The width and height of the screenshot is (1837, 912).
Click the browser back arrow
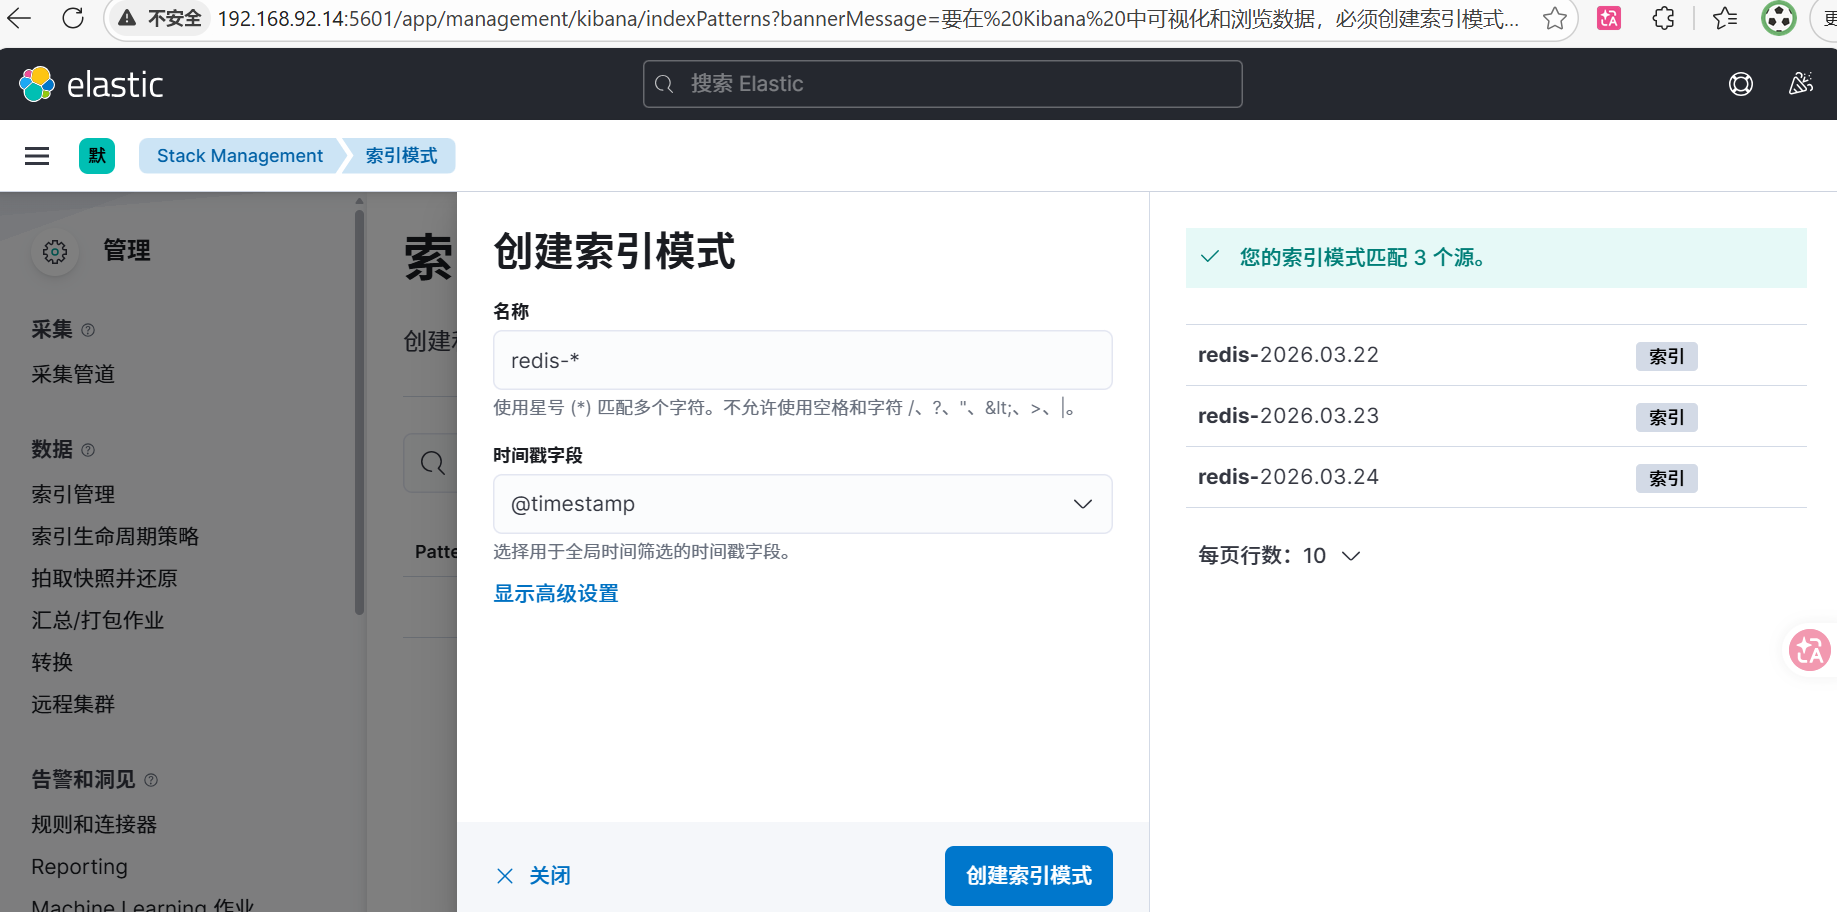pyautogui.click(x=20, y=18)
